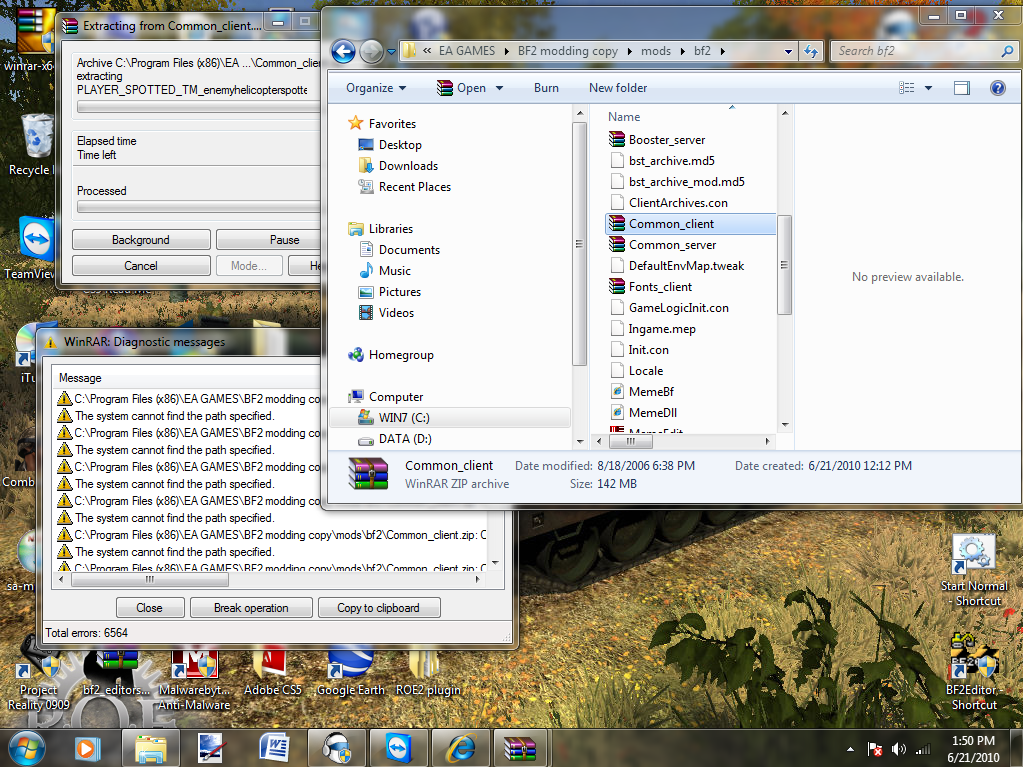Screen dimensions: 1023x767
Task: Select the Booster_server archive file
Action: 666,140
